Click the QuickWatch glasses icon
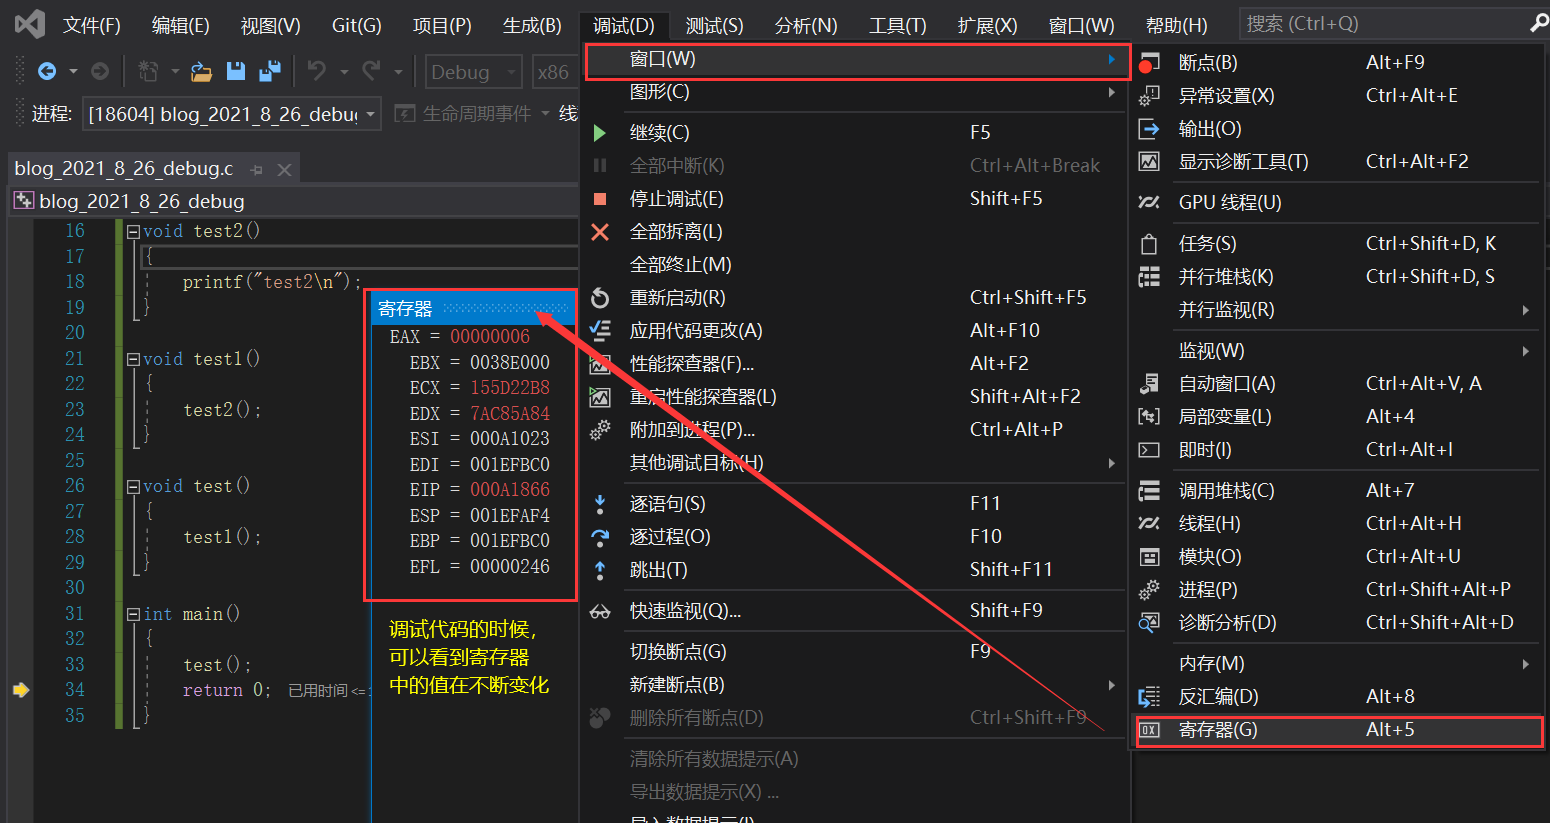 point(600,611)
